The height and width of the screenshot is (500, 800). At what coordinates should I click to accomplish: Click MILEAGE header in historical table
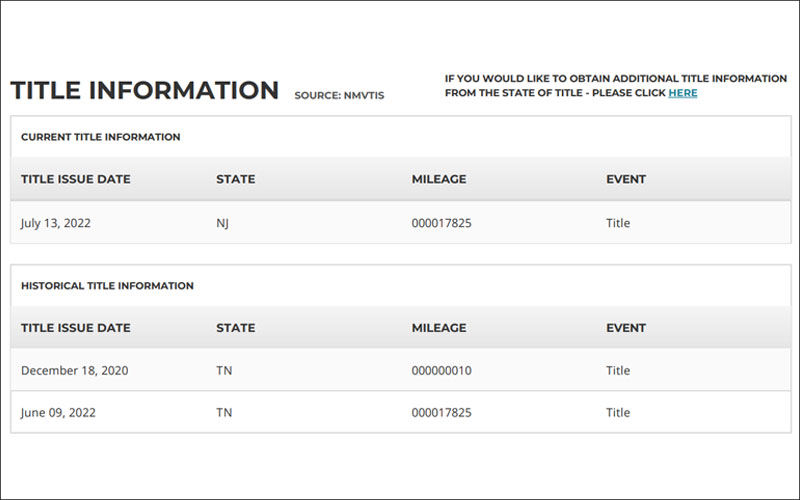point(439,328)
